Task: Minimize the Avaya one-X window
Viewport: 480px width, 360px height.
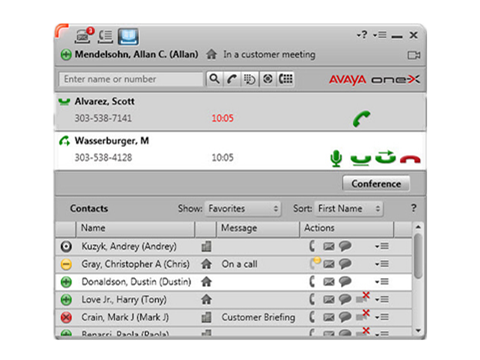Action: click(x=397, y=36)
